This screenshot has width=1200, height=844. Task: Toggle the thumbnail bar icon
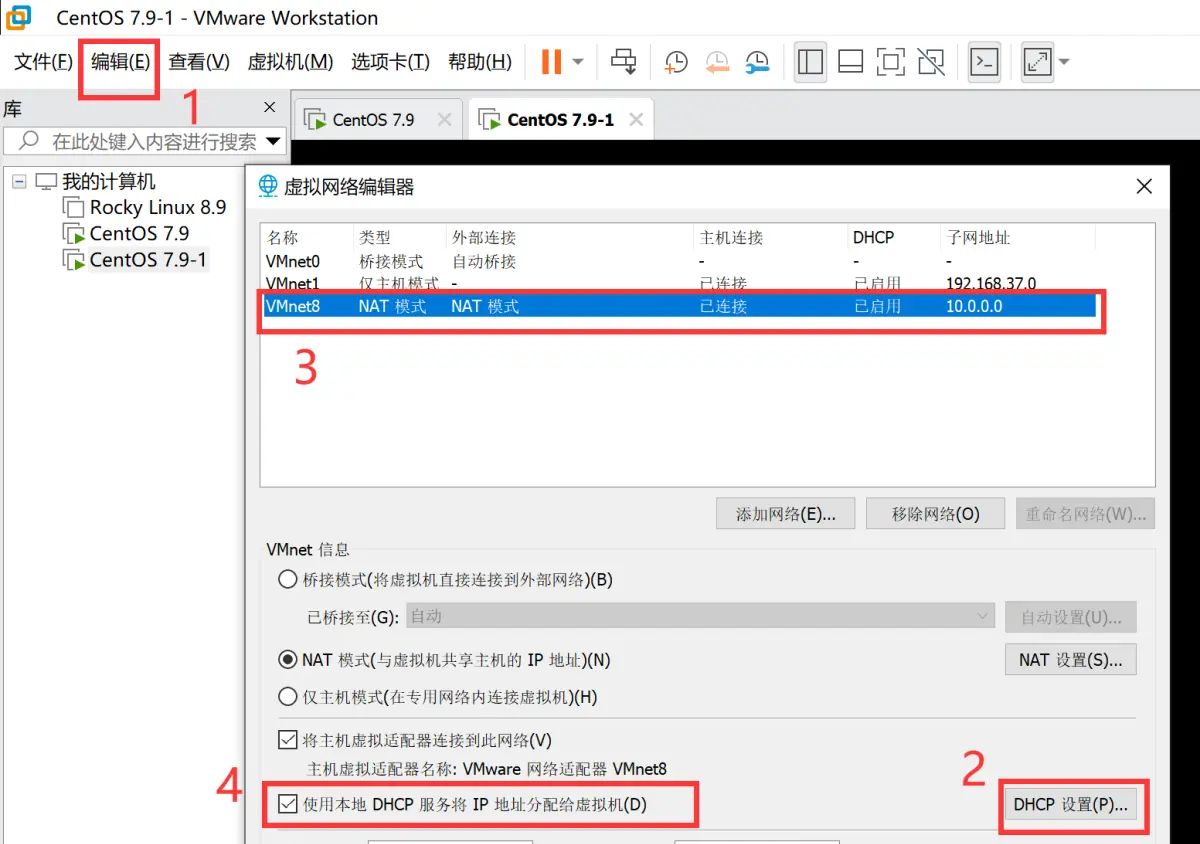[850, 61]
